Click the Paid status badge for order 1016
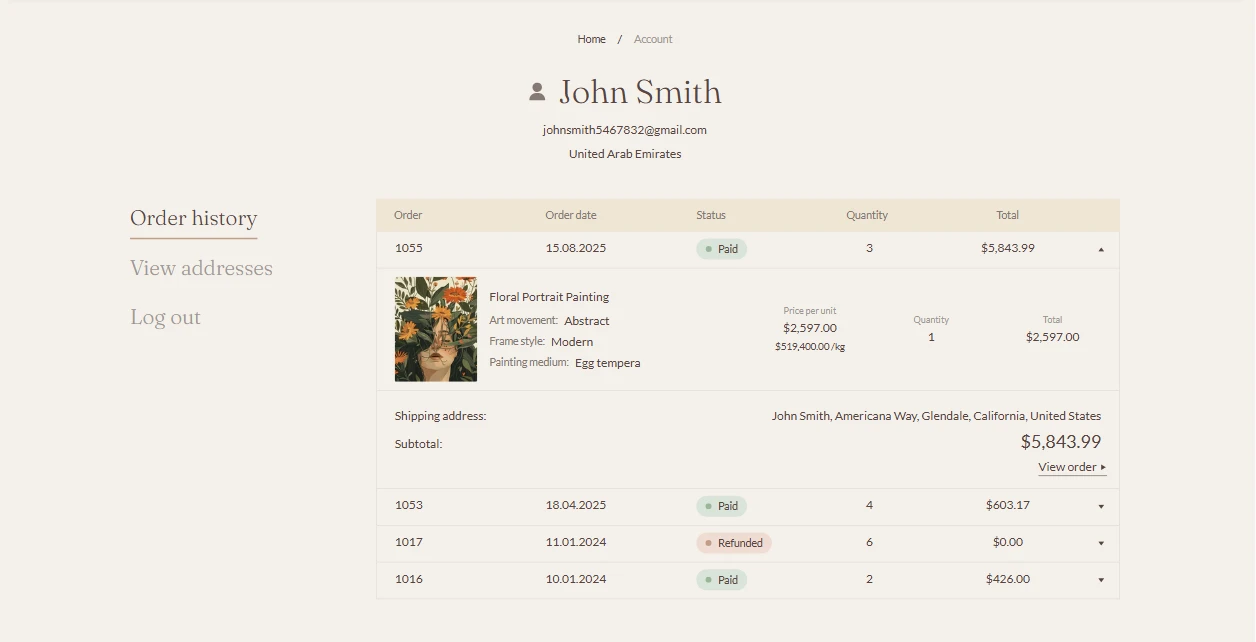 click(722, 580)
